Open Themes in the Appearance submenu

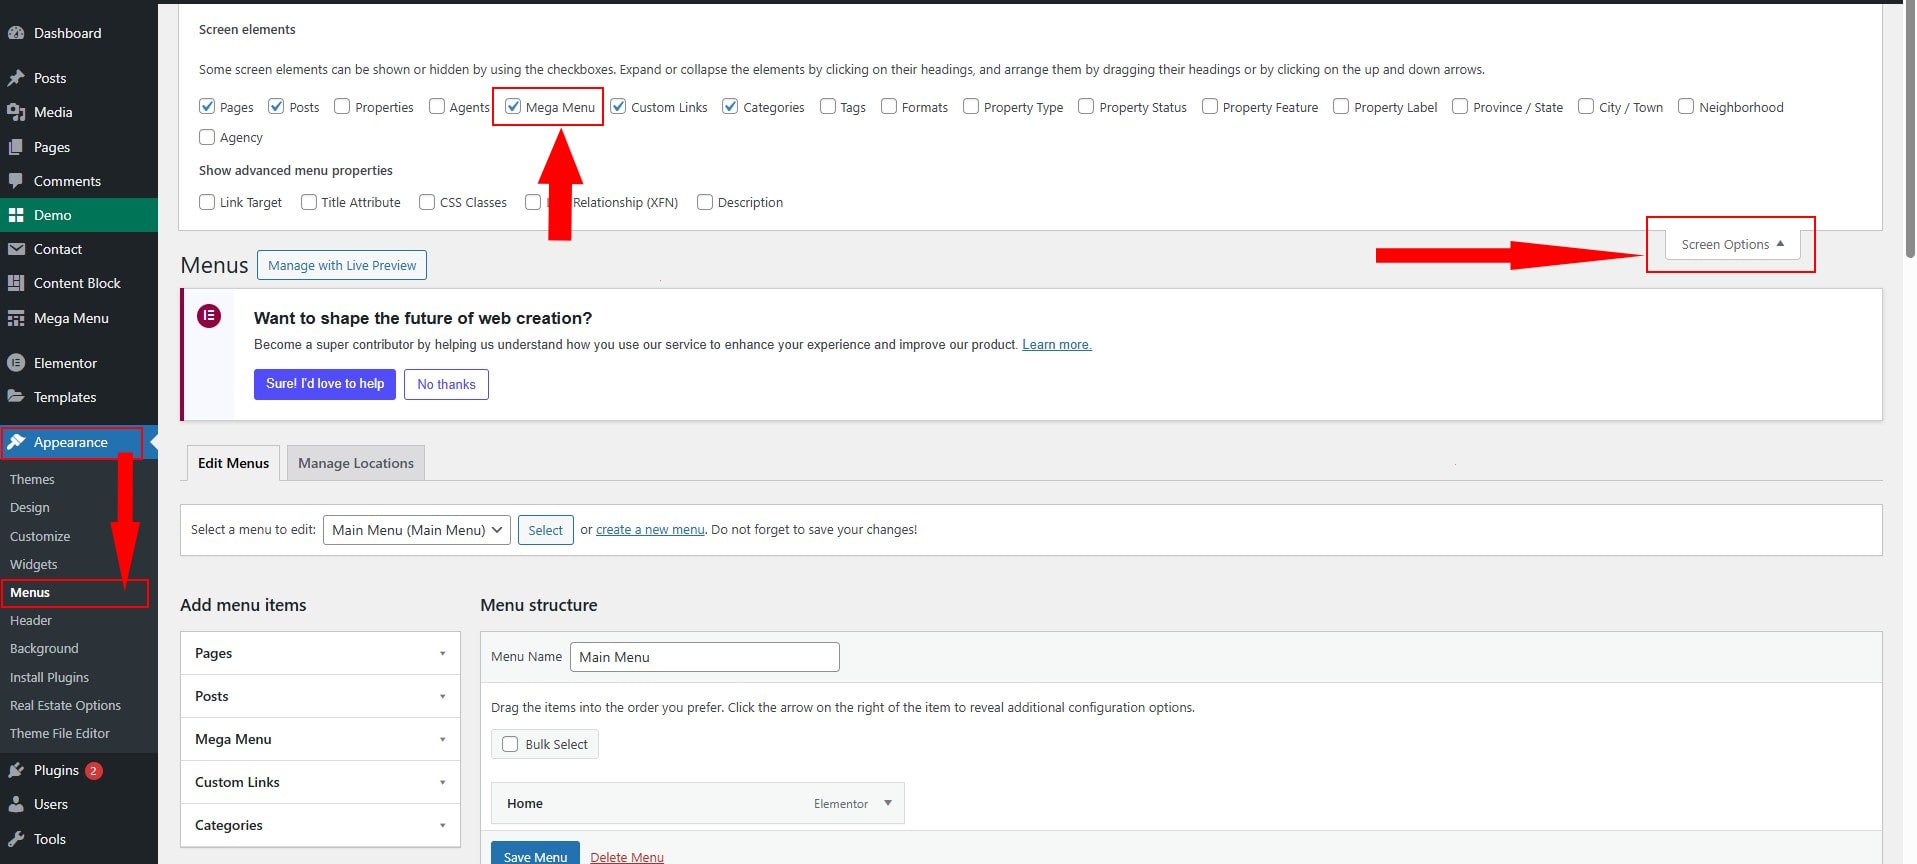coord(32,480)
